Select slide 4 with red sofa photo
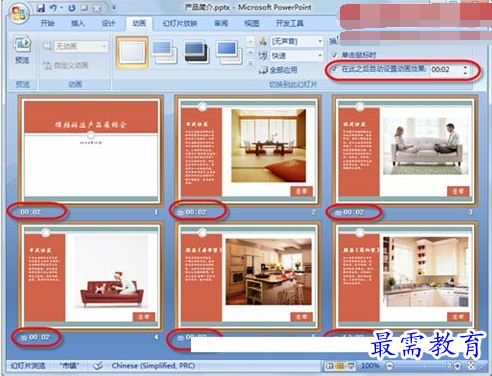Screen dimensions: 492x376 pyautogui.click(x=91, y=276)
